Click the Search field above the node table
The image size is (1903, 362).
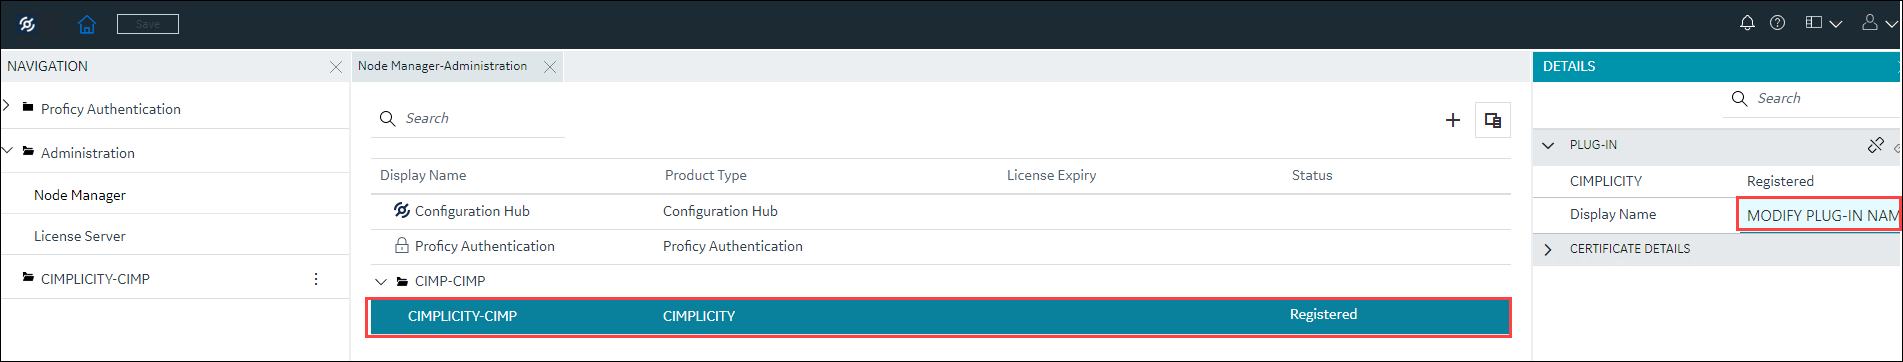[468, 118]
